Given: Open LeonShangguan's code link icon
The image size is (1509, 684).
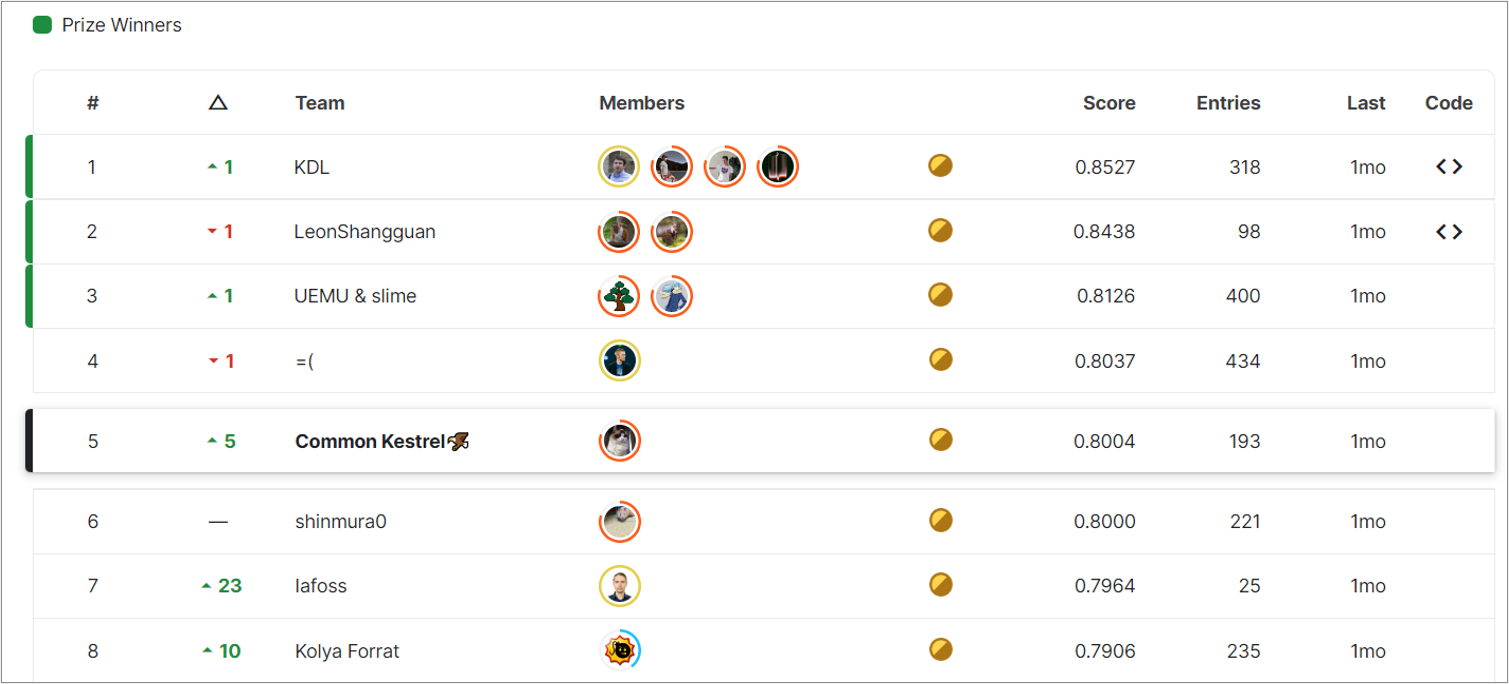Looking at the screenshot, I should [x=1449, y=232].
